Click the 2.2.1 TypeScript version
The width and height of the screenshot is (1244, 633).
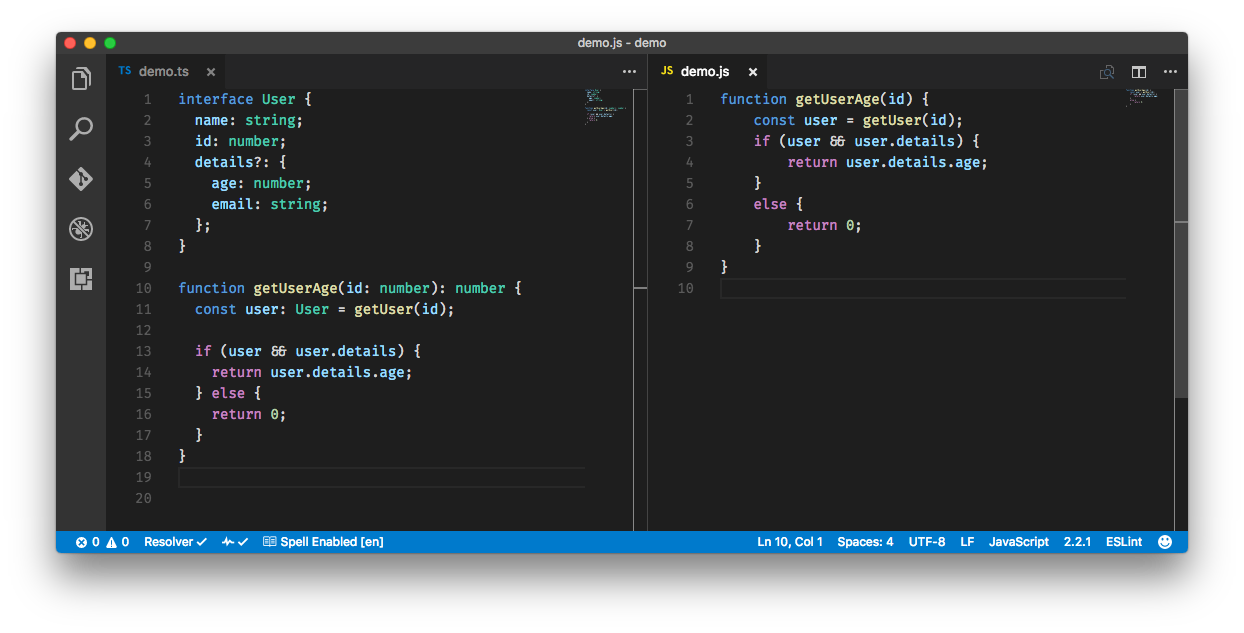(1077, 542)
